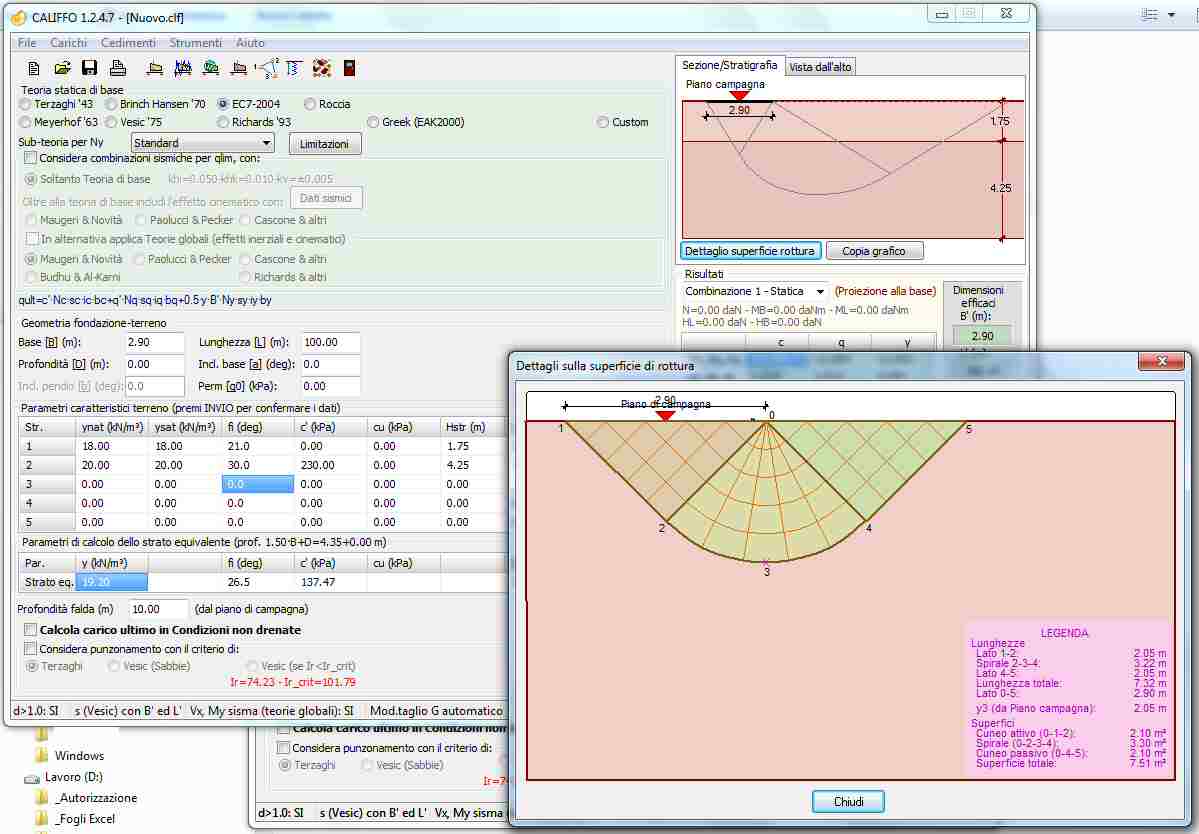Click the Hstr cell 4.25 in stratum 2
Viewport: 1199px width, 834px height.
click(473, 466)
